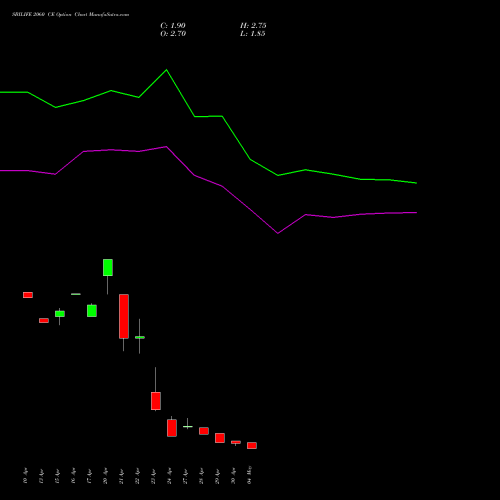Select the 30 Apr red candlestick
Screen dimensions: 500x500
(236, 442)
